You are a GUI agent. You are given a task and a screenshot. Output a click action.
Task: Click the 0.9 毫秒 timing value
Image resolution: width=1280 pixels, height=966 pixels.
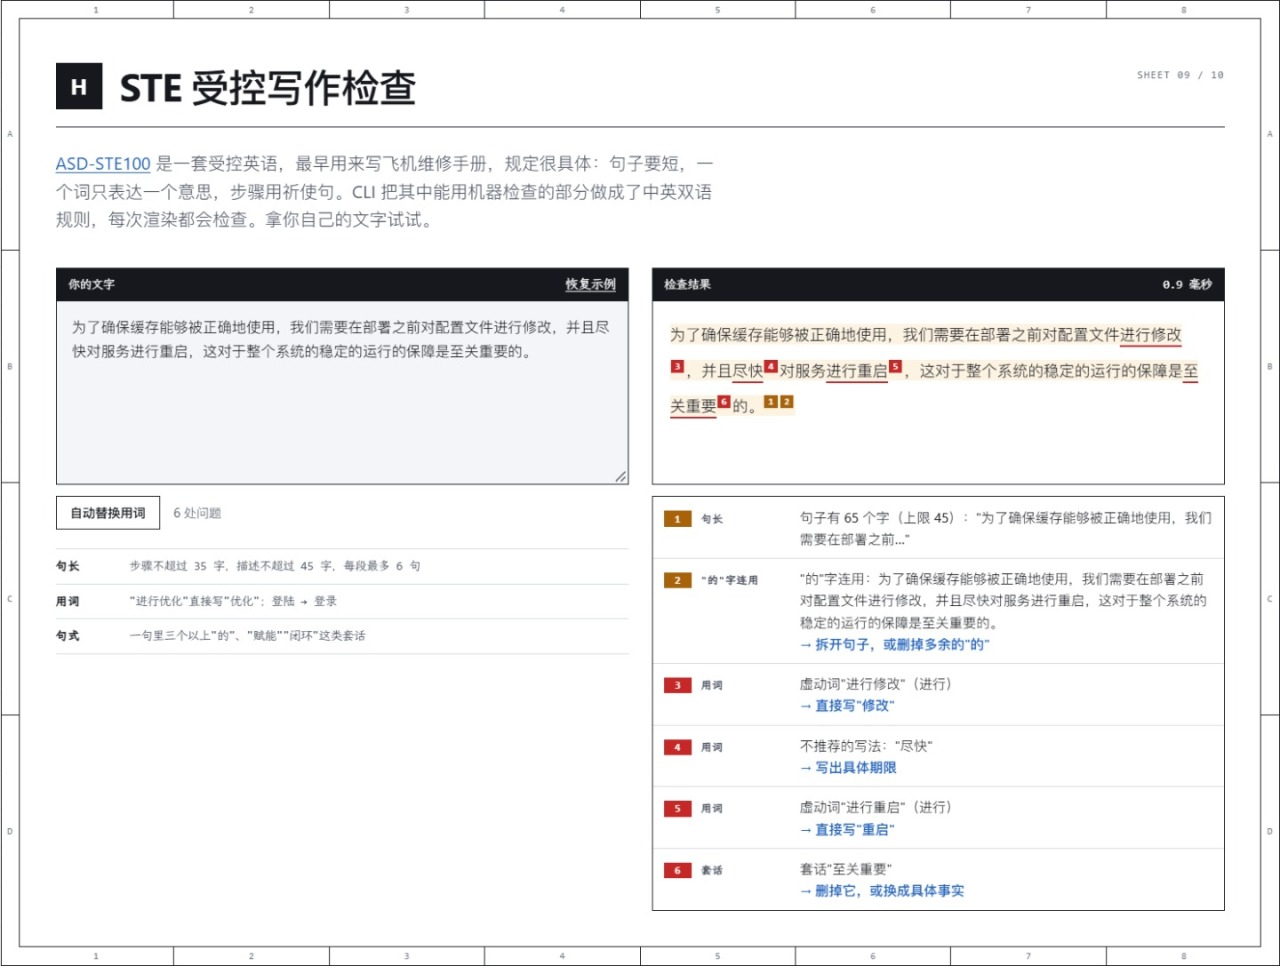click(x=1187, y=285)
